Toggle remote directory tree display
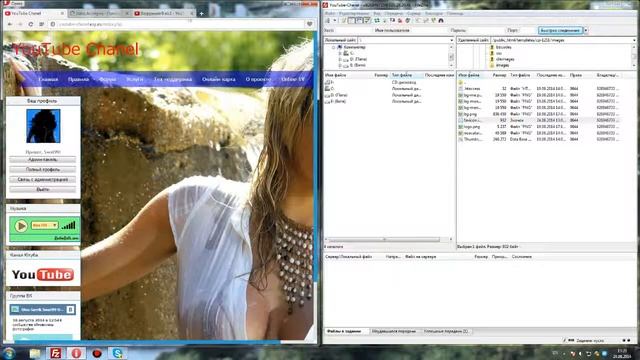This screenshot has width=640, height=360. point(360,20)
